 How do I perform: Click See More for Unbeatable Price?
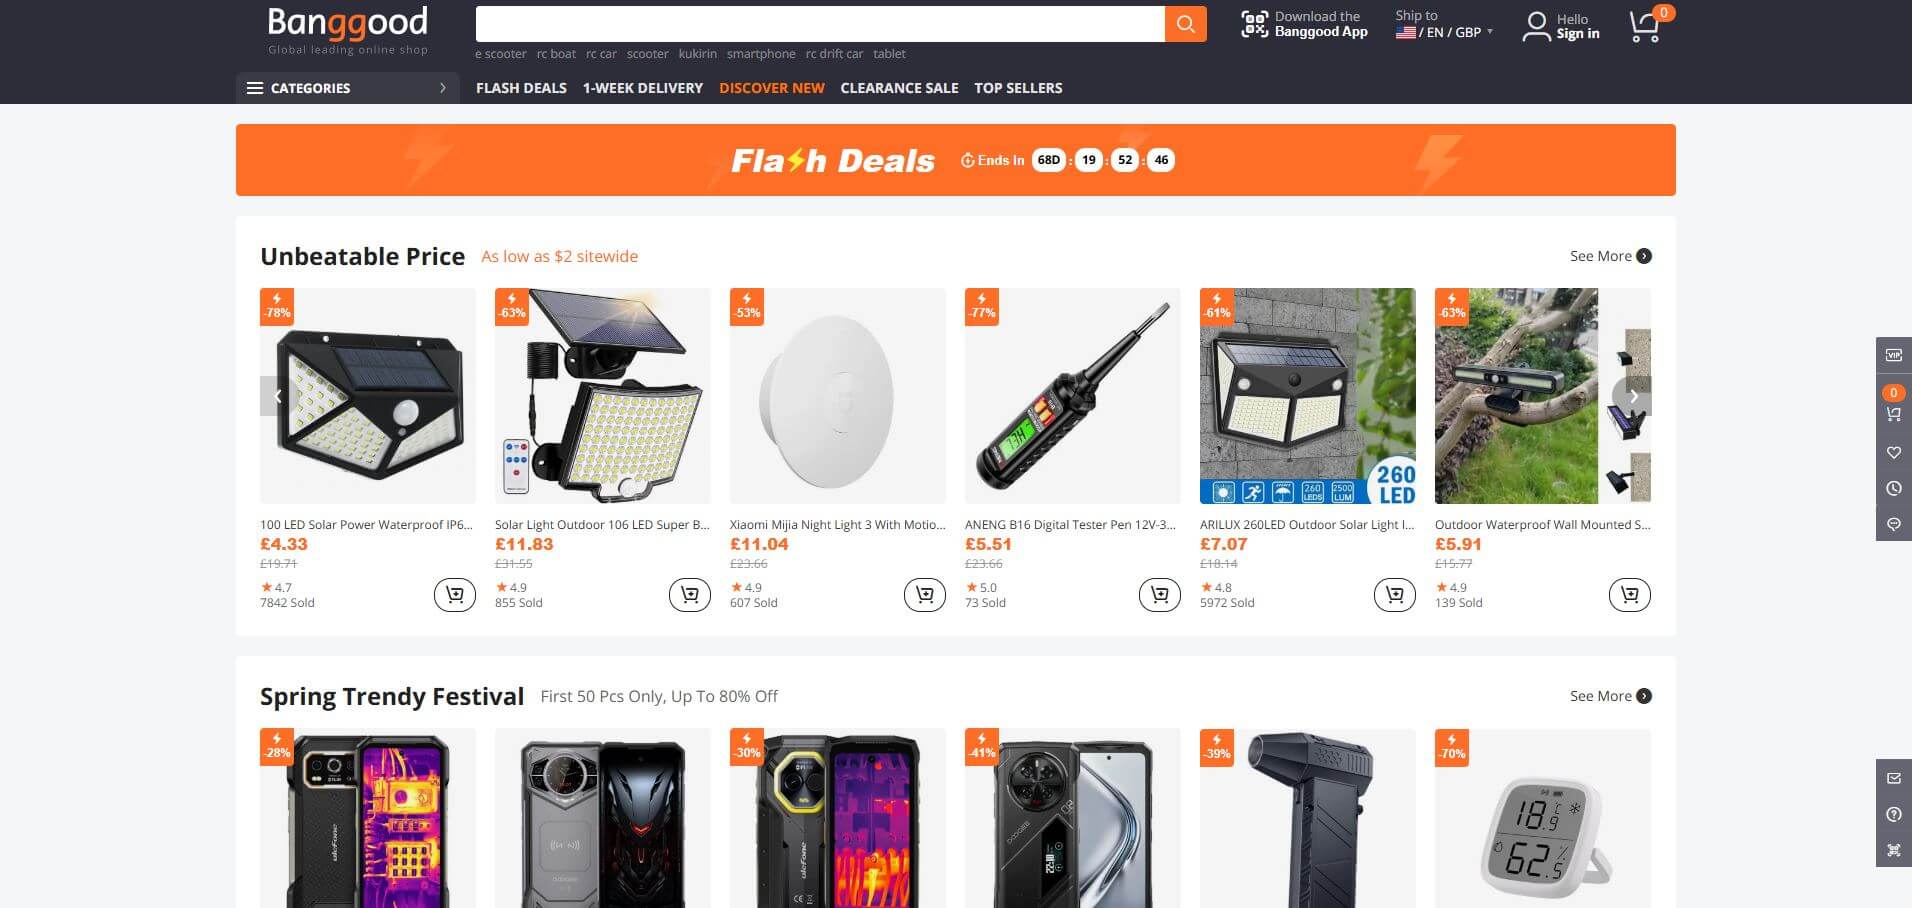[1610, 256]
